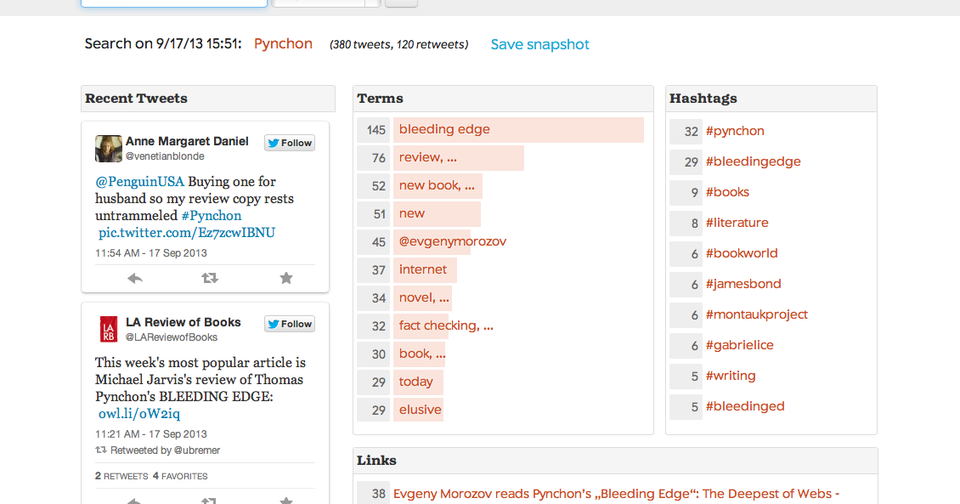This screenshot has height=504, width=960.
Task: Select the 'internet' term
Action: pos(425,270)
